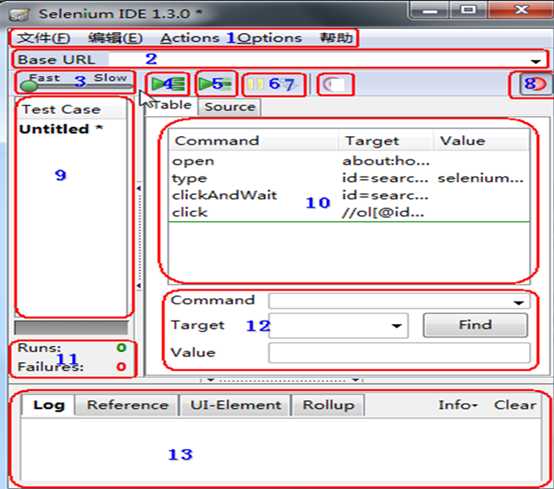This screenshot has width=554, height=489.
Task: Open the Options menu
Action: (x=271, y=38)
